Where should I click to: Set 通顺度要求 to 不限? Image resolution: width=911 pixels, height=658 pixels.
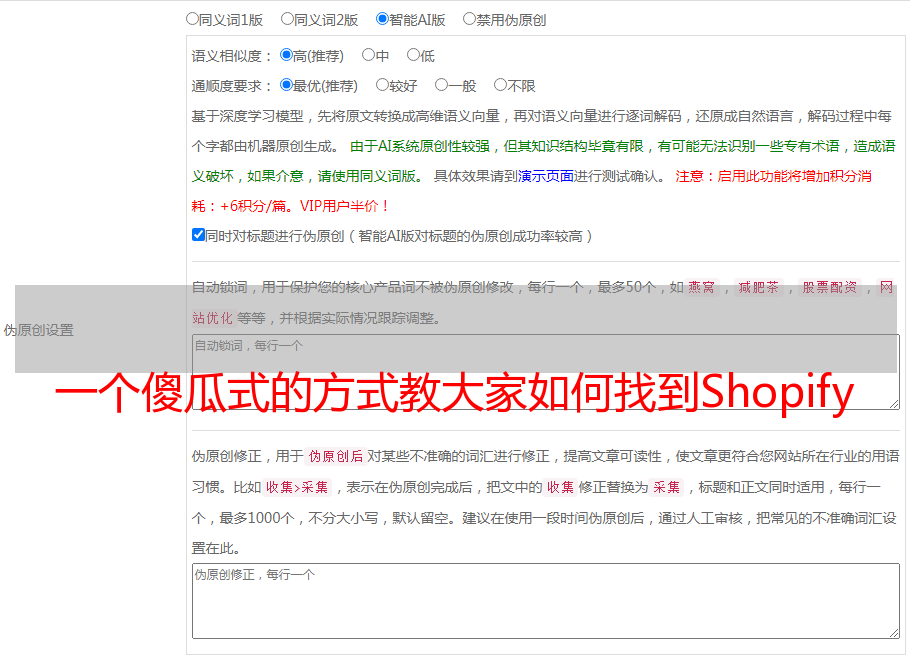coord(500,85)
